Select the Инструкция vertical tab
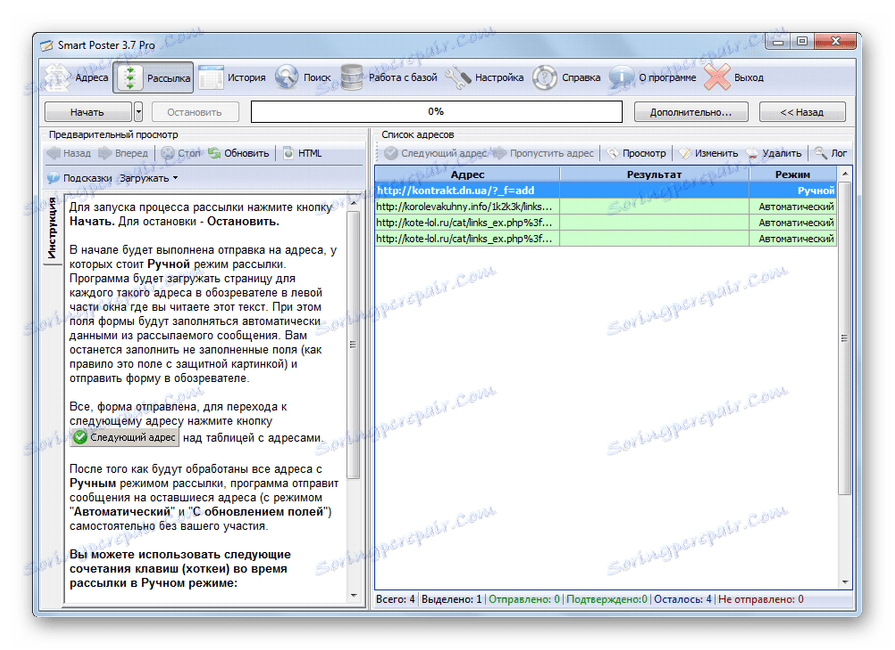The image size is (895, 650). [52, 228]
